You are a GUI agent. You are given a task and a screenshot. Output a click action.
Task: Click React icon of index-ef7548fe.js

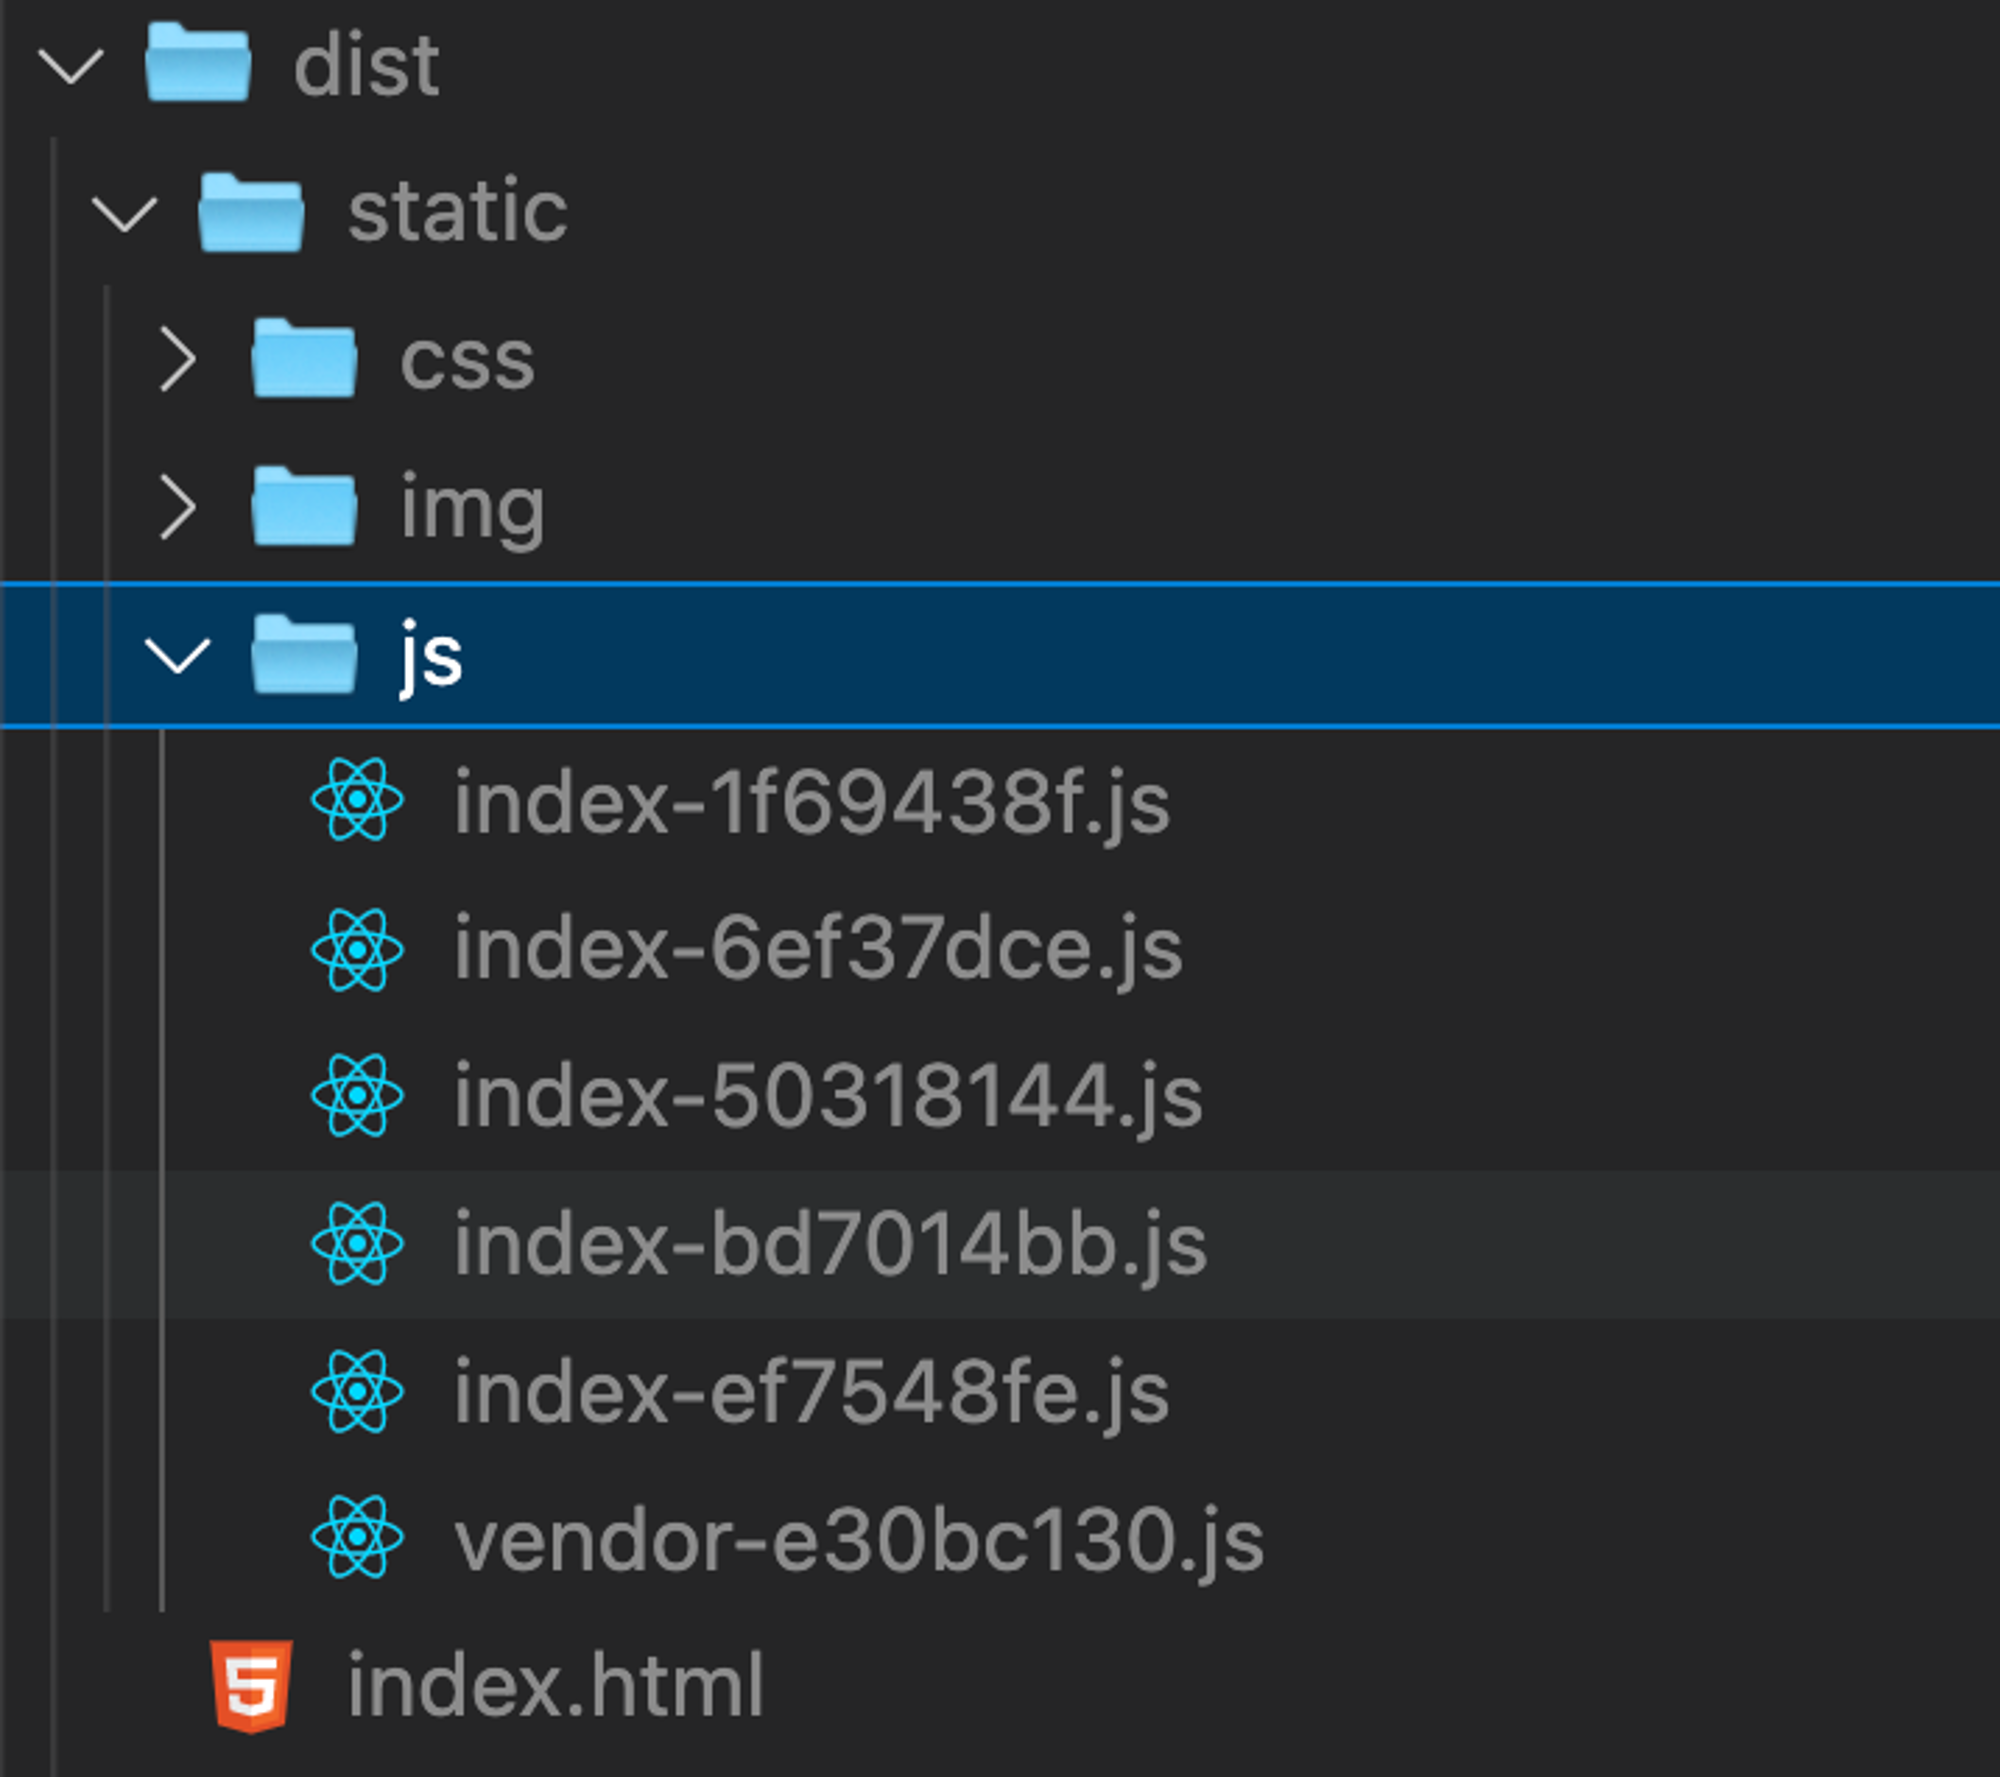click(357, 1391)
